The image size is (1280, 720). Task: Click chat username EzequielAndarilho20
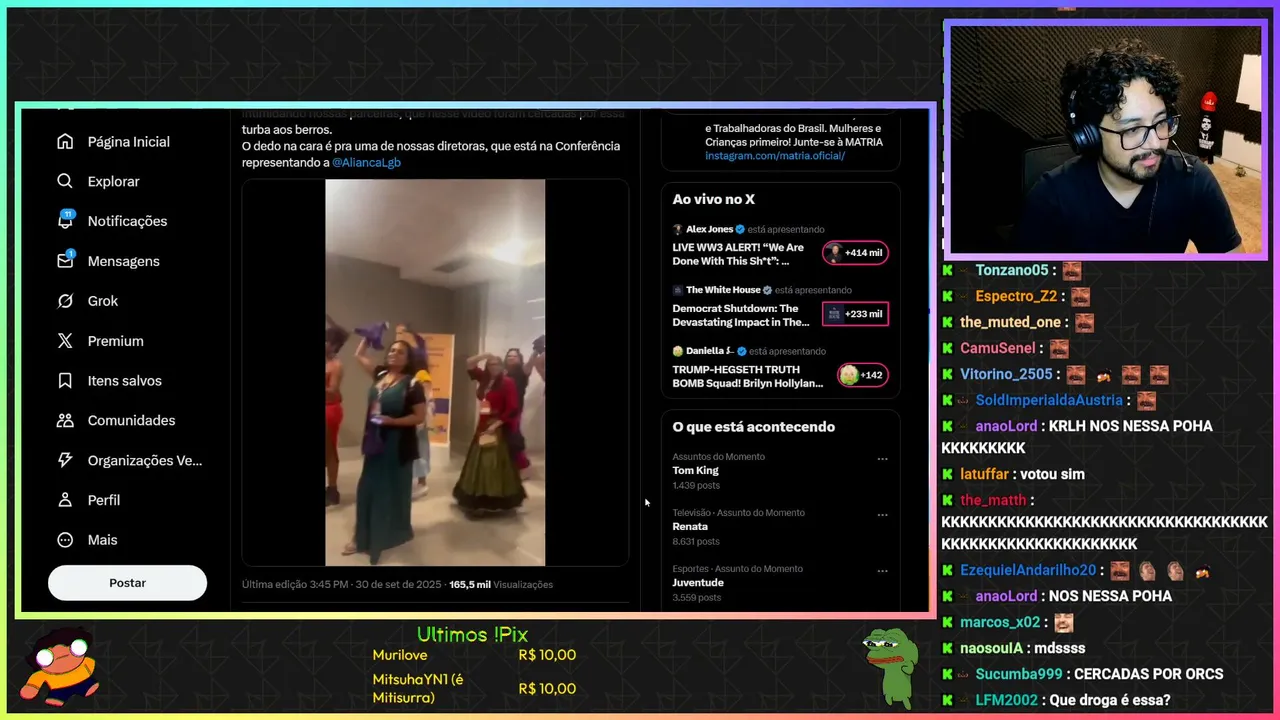coord(1028,570)
